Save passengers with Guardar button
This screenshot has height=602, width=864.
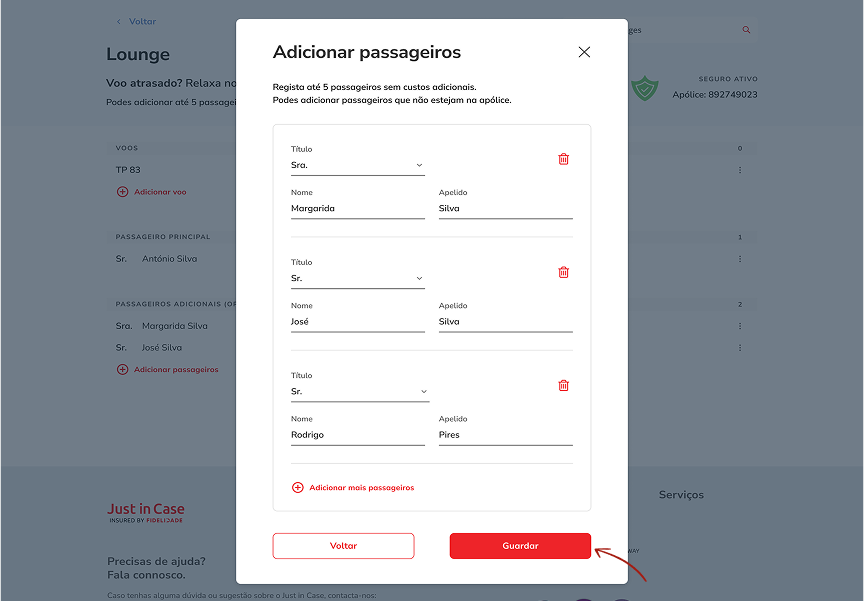pos(520,546)
